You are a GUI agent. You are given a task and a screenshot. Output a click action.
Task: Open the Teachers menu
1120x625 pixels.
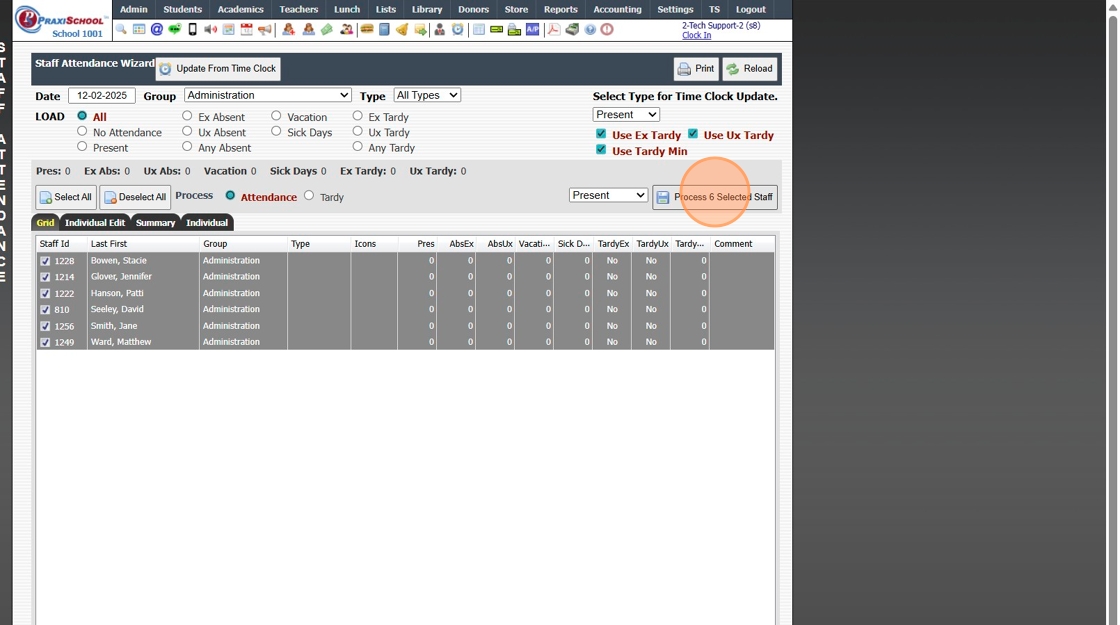click(299, 9)
